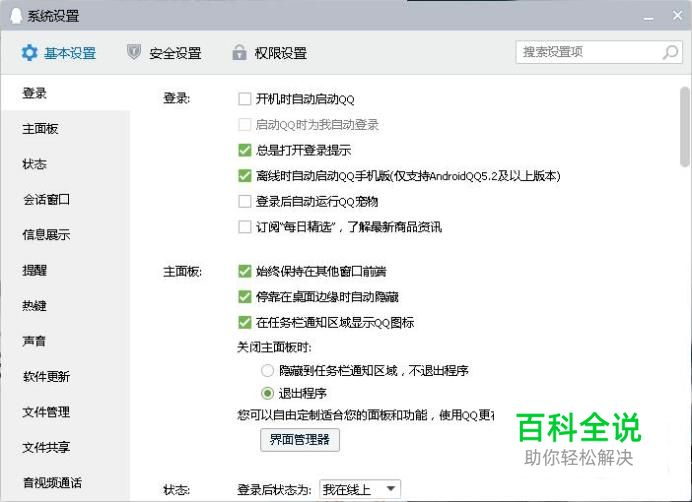Open 信息展示 sidebar section
The image size is (692, 502).
(66, 234)
